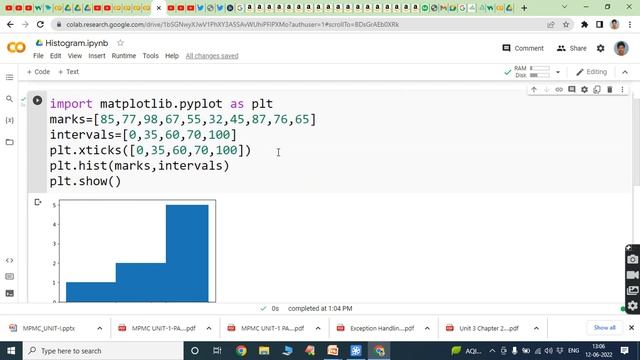
Task: Open Google account avatar in Colab header
Action: click(x=621, y=48)
